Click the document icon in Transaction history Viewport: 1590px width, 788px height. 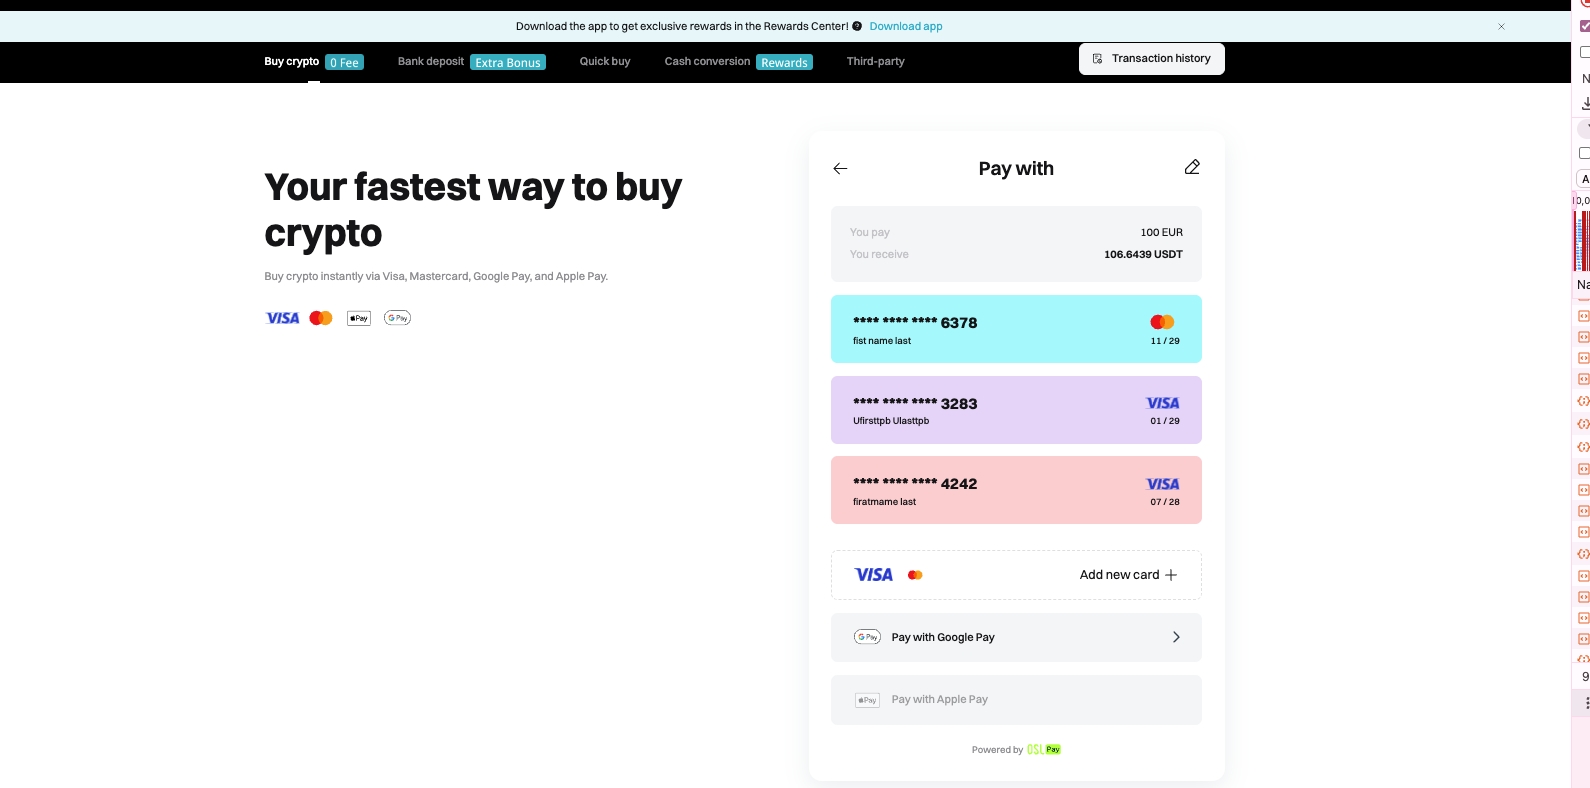(x=1097, y=59)
